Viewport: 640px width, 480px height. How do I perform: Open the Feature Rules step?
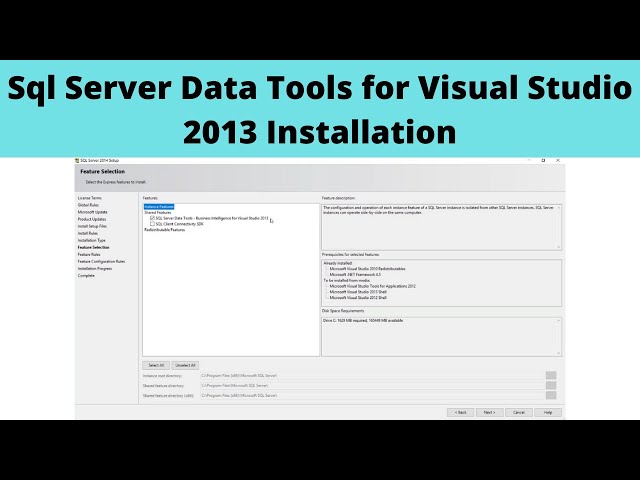coord(89,254)
